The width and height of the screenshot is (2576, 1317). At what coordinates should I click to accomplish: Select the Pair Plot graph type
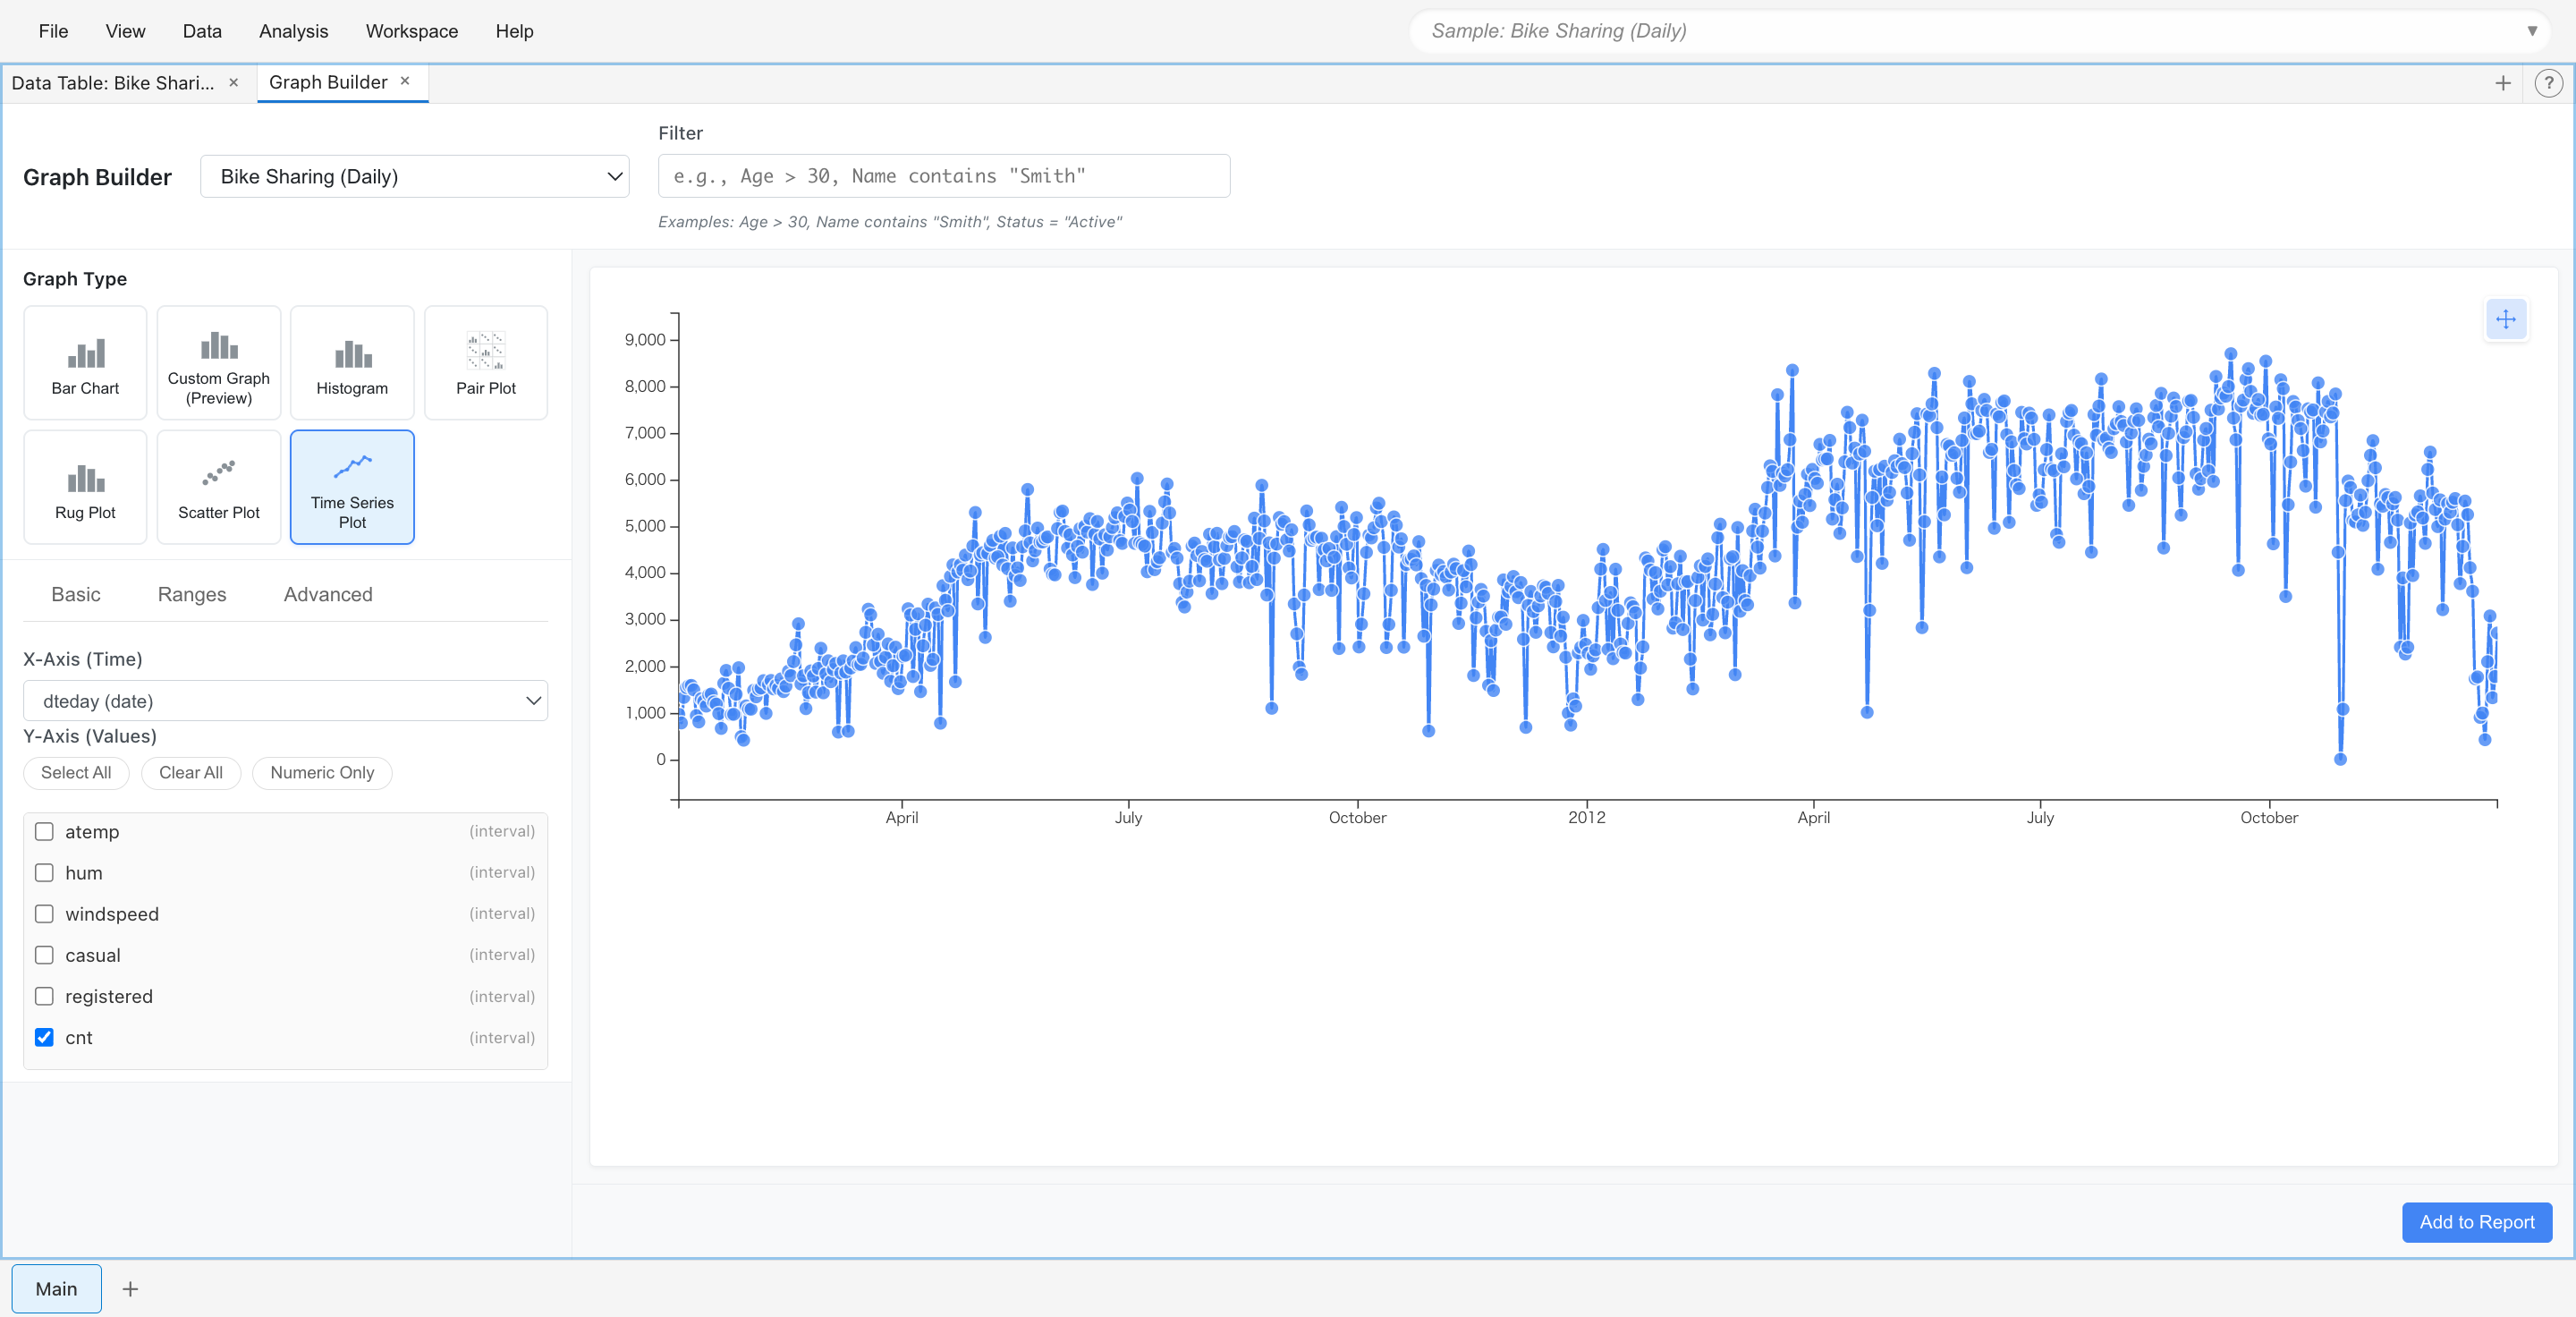click(485, 362)
